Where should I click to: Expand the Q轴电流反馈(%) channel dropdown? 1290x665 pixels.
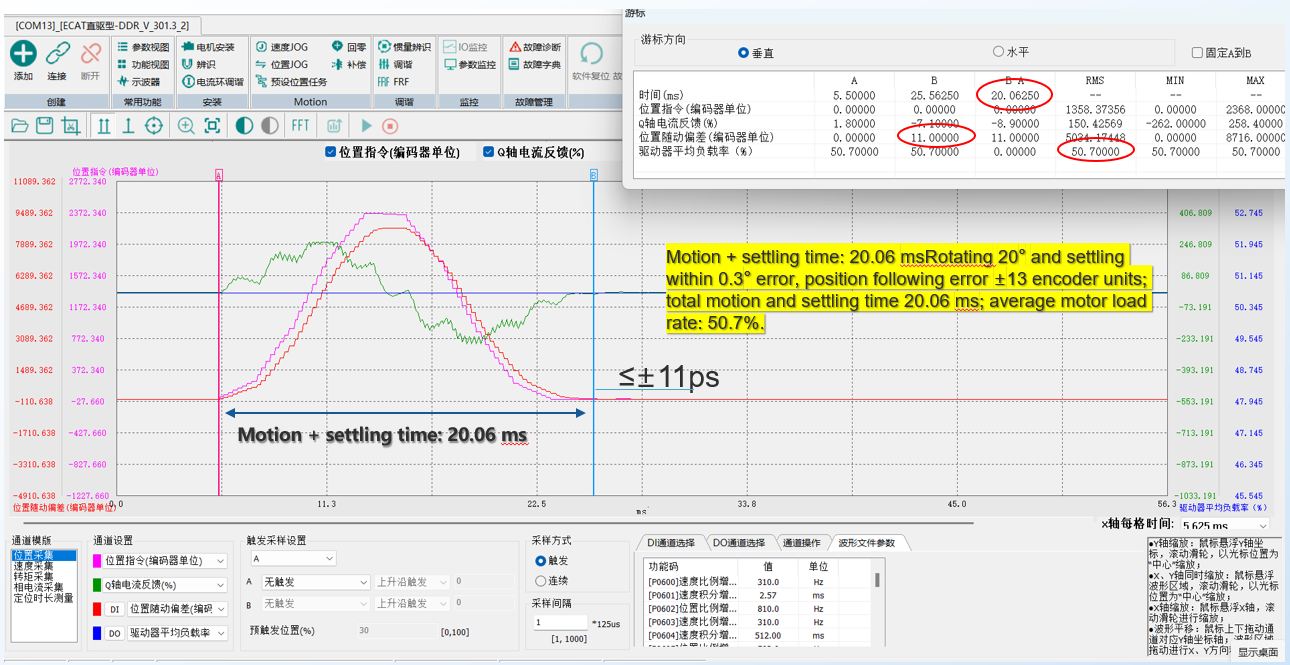(220, 585)
